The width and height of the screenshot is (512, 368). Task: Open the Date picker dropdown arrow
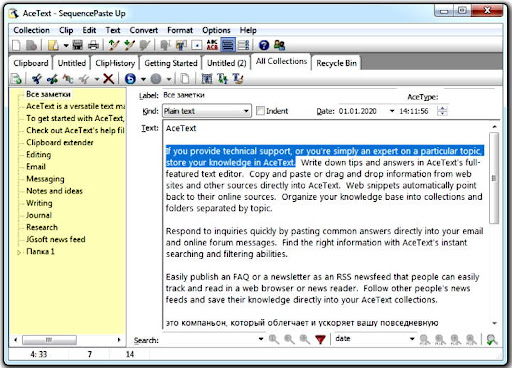coord(392,111)
